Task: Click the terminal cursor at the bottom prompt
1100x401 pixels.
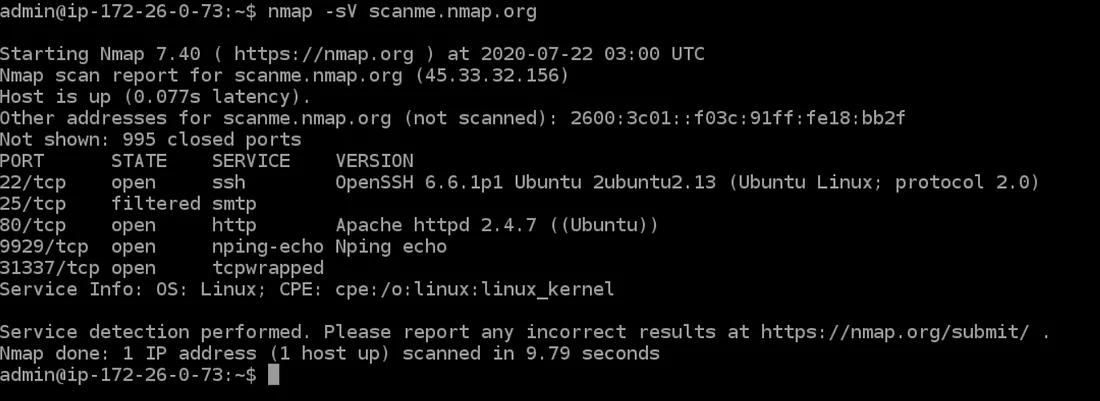Action: coord(273,376)
